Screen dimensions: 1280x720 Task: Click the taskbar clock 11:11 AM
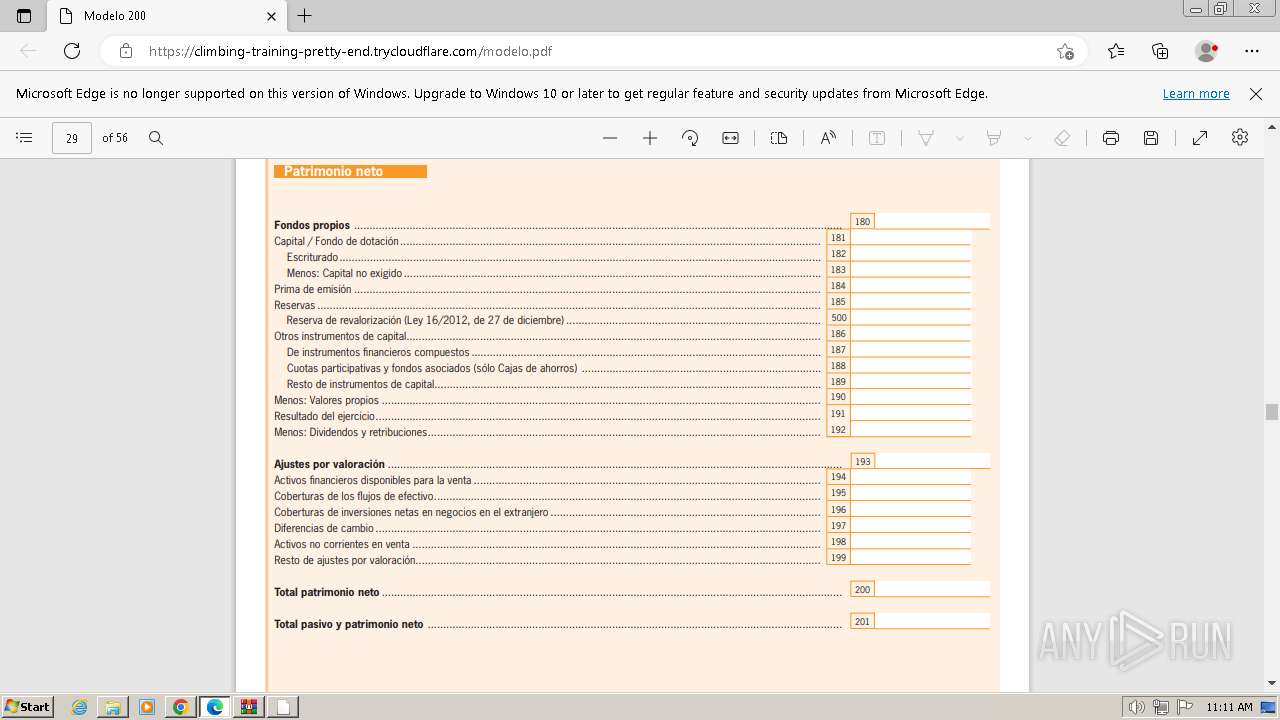1229,707
